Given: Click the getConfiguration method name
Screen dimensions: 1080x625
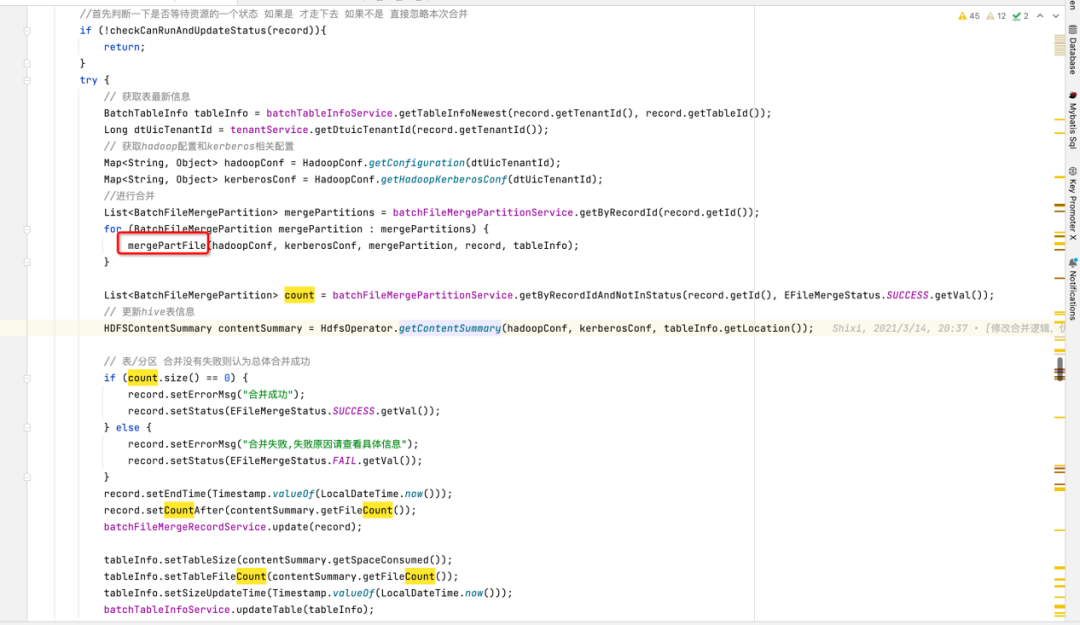Looking at the screenshot, I should 417,163.
